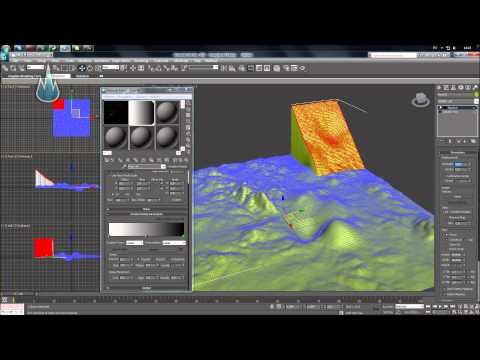This screenshot has width=480, height=360.
Task: Expand the Output rollout in Material Editor
Action: (x=146, y=288)
